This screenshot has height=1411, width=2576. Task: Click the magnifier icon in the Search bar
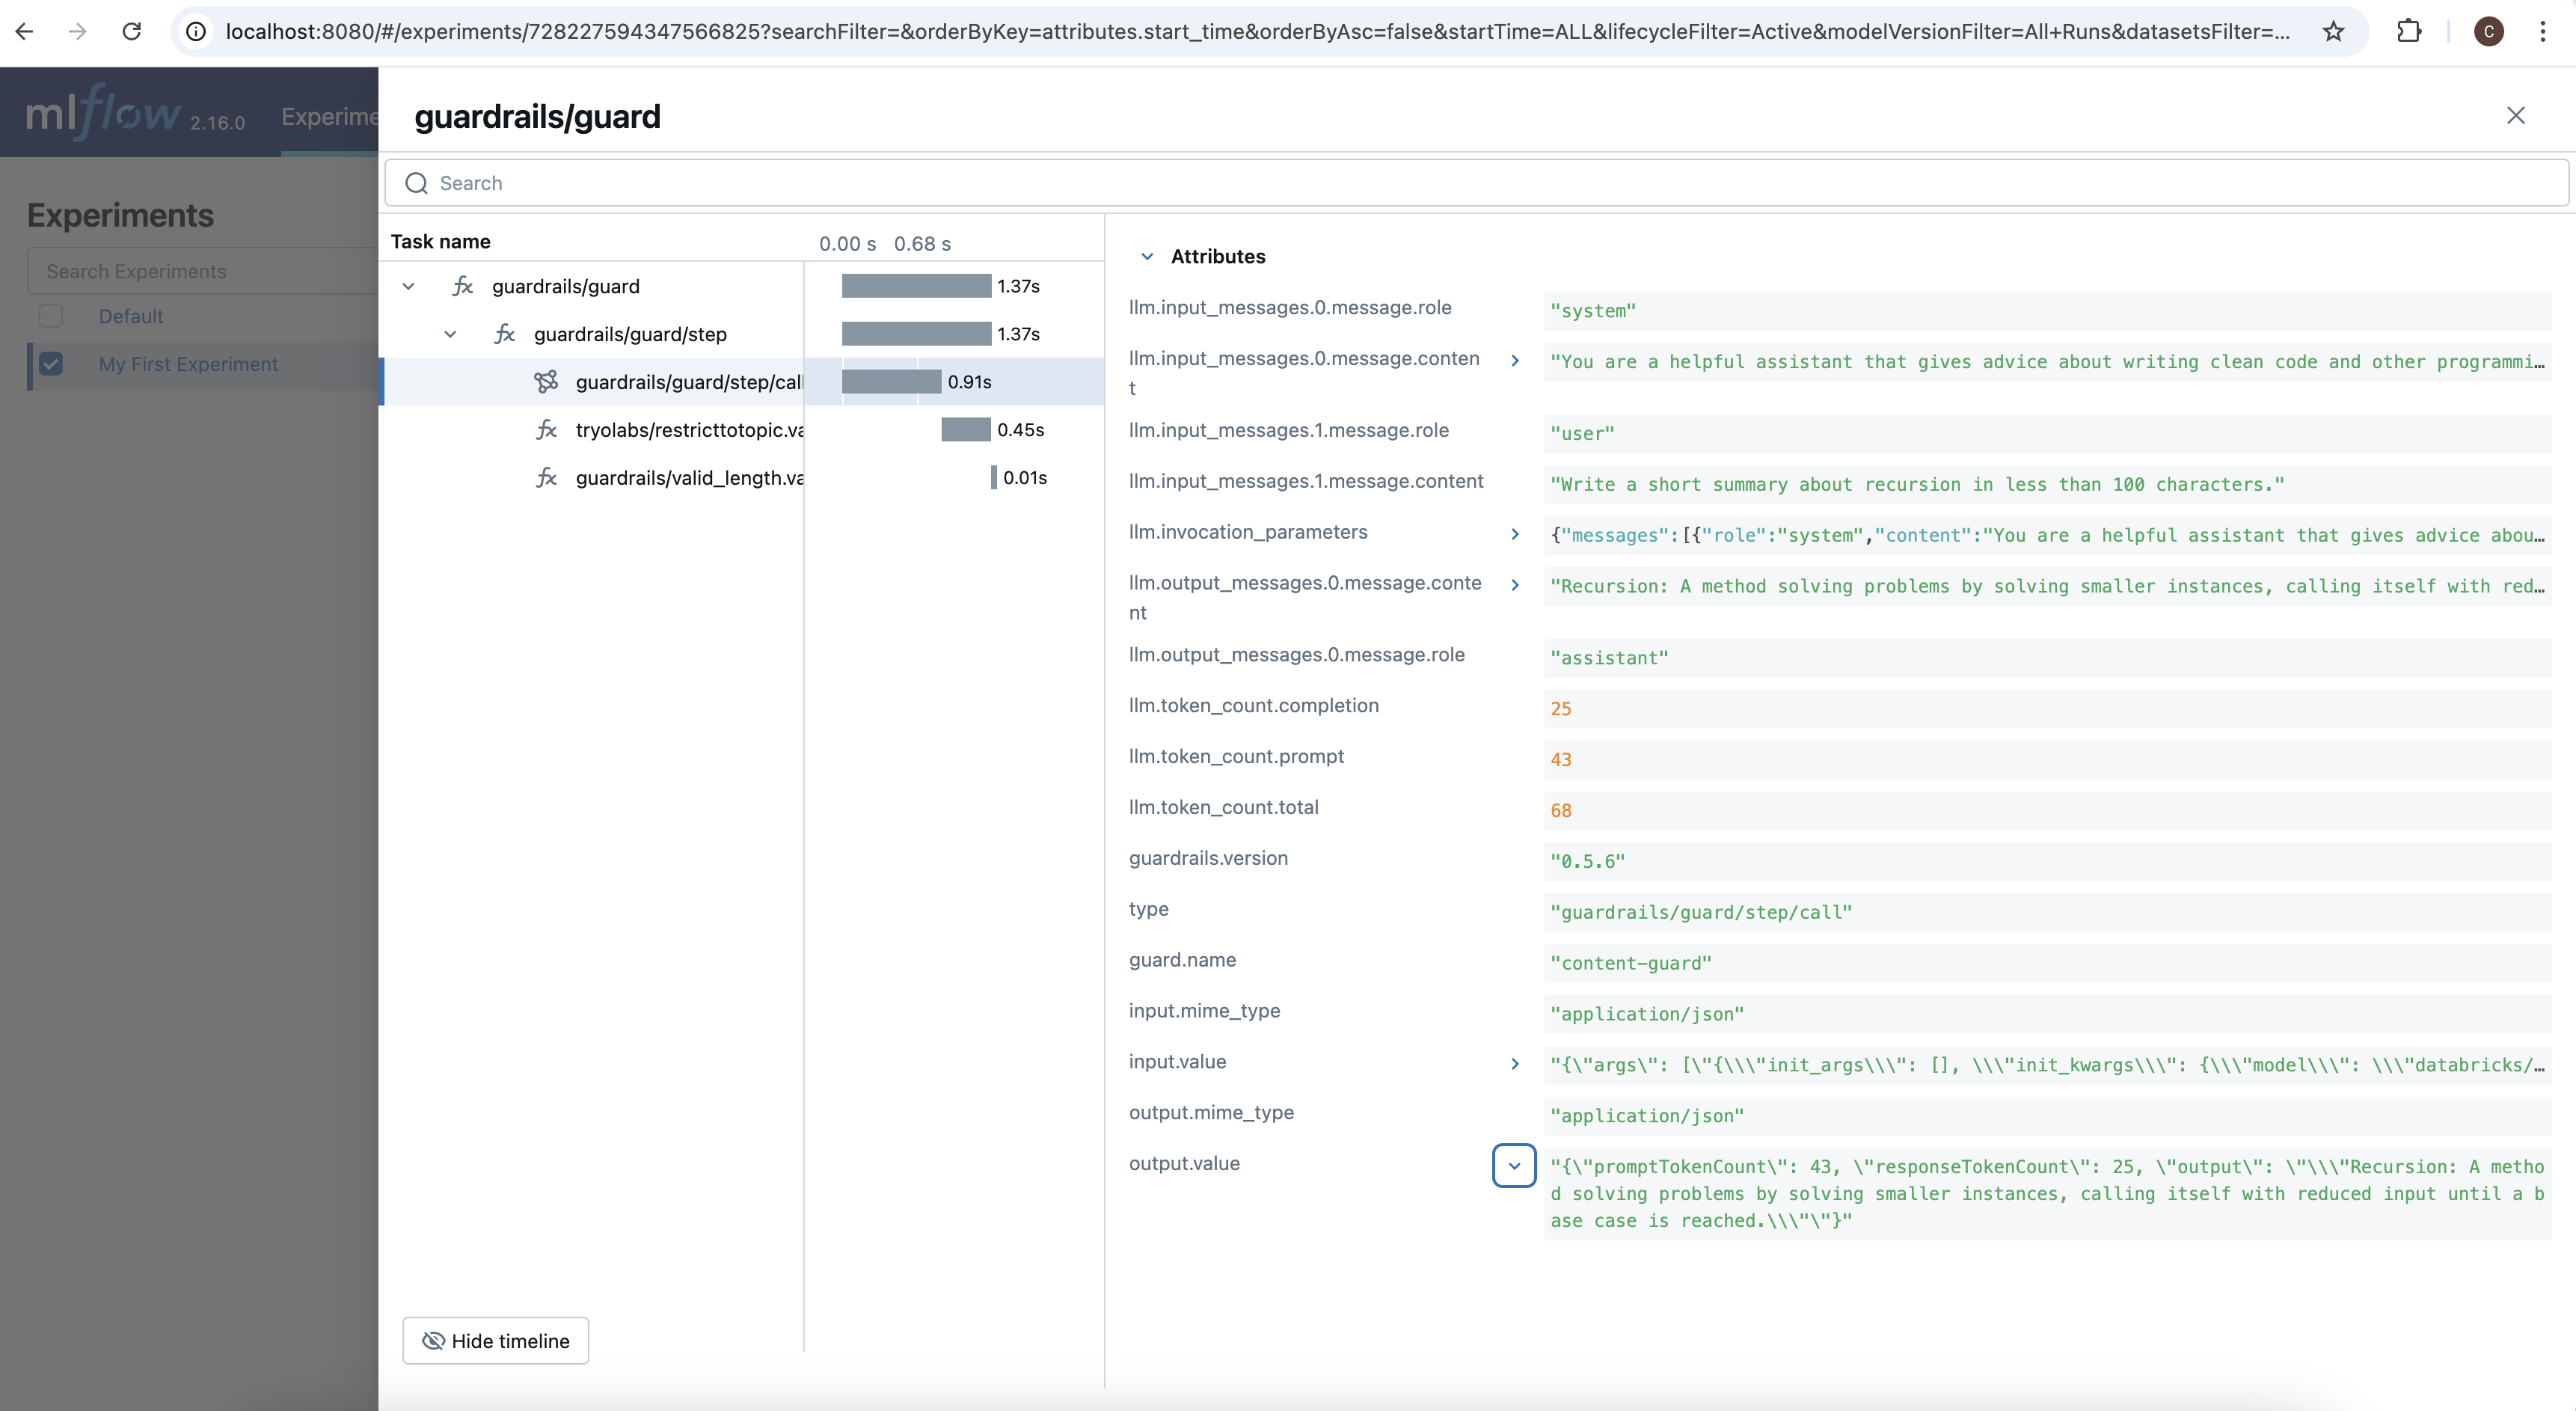[x=416, y=183]
